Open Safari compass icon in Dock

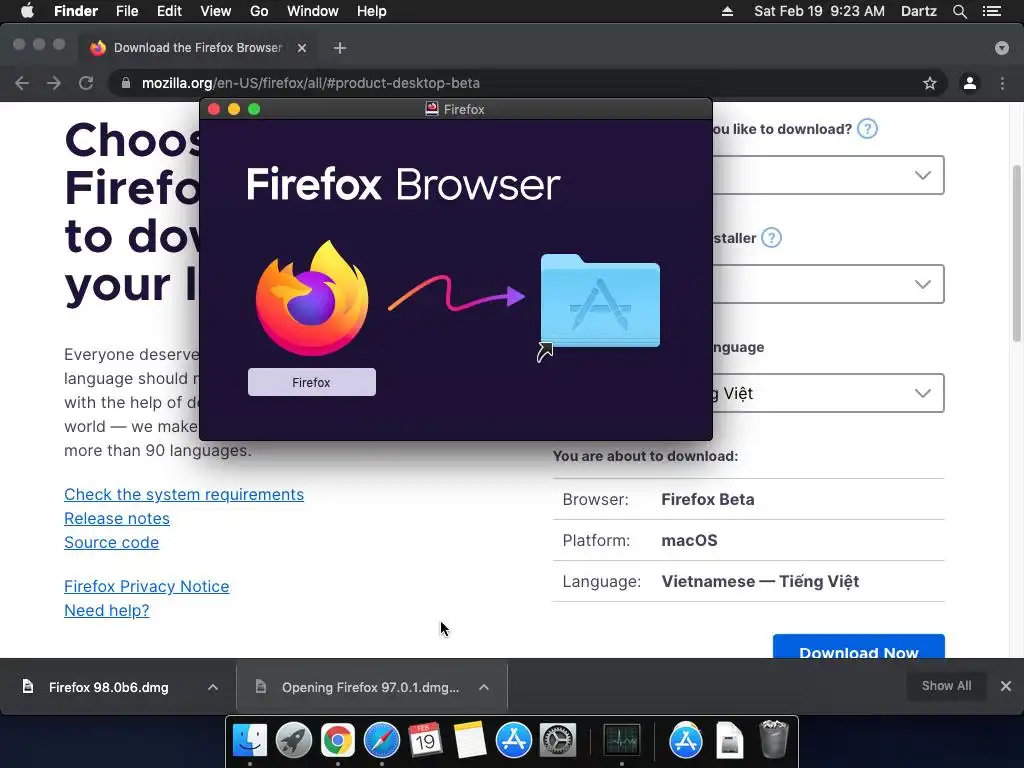382,741
